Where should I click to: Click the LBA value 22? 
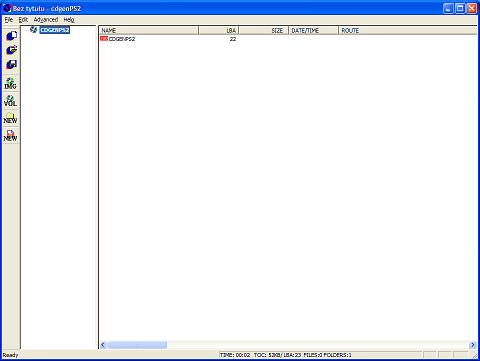click(233, 39)
